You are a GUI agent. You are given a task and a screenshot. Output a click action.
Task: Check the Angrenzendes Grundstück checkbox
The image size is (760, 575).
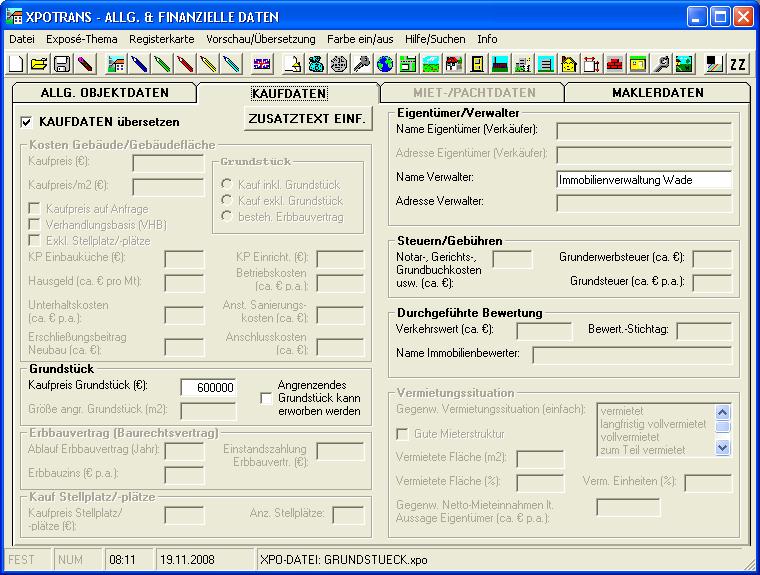(x=266, y=397)
